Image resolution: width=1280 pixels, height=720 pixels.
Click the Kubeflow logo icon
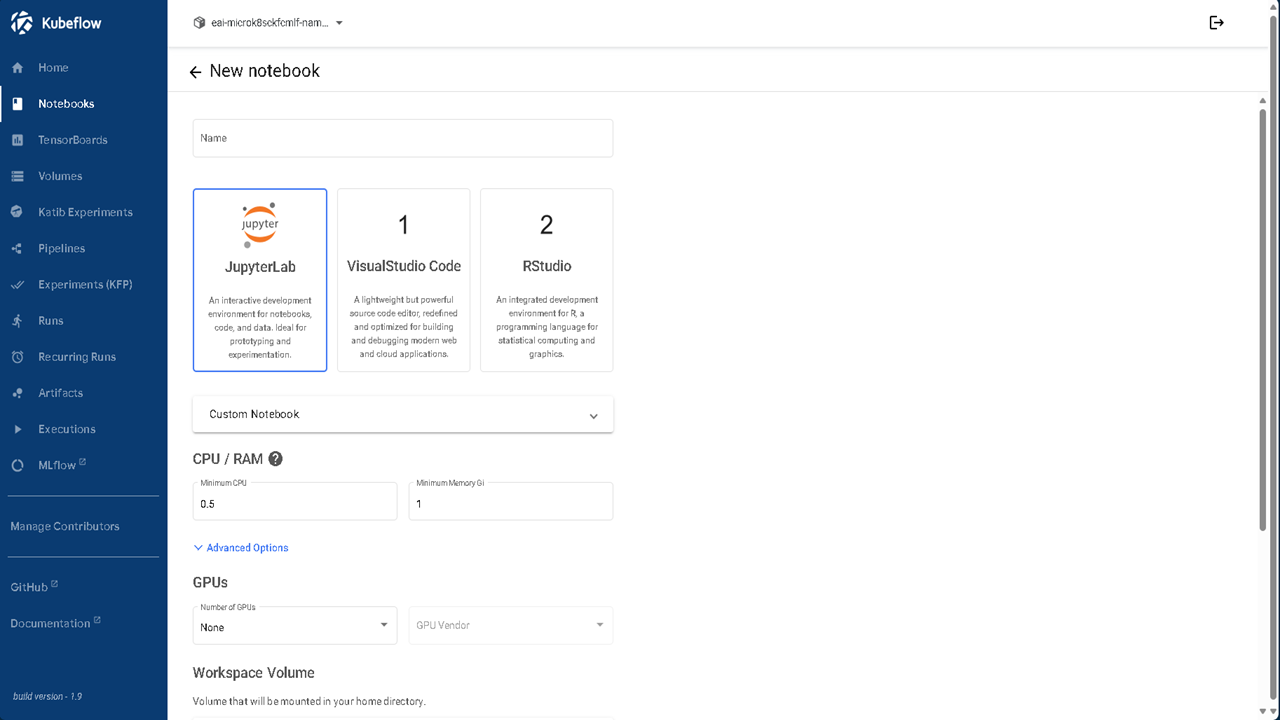click(x=22, y=23)
